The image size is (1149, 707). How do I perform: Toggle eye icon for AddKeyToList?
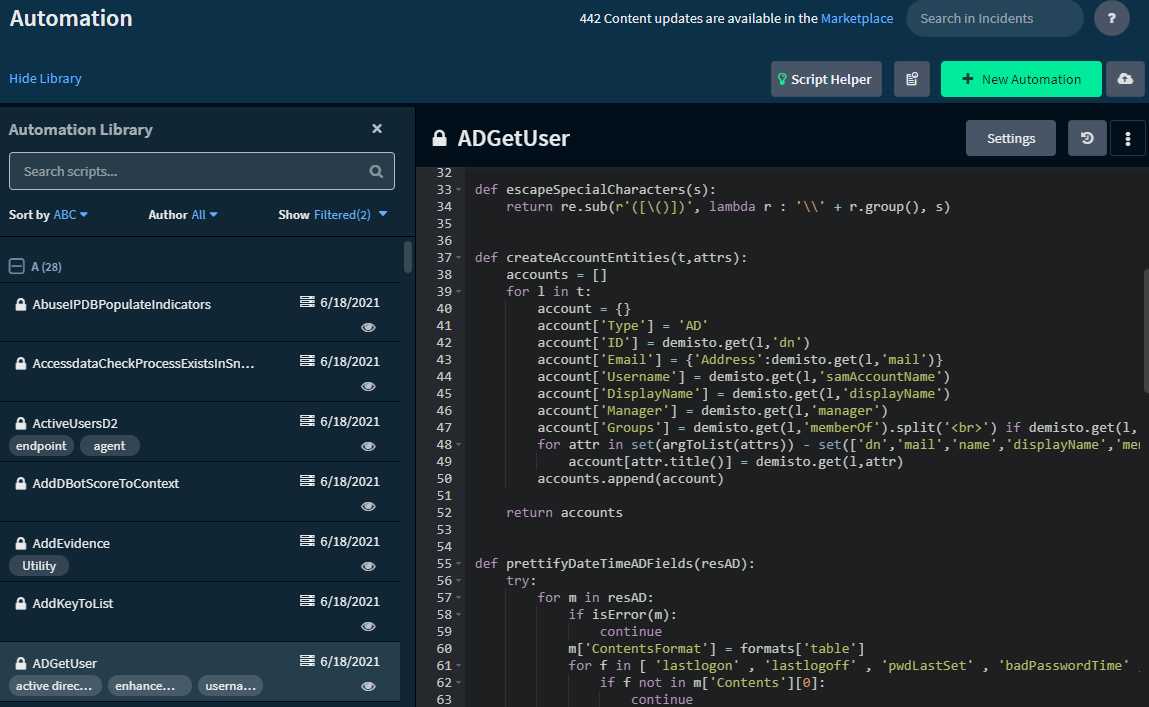369,626
